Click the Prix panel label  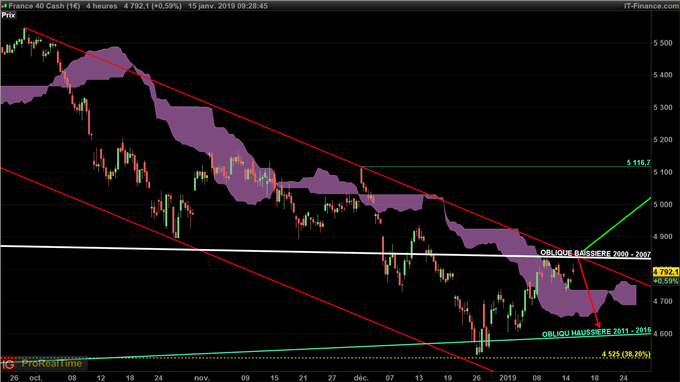(x=8, y=15)
